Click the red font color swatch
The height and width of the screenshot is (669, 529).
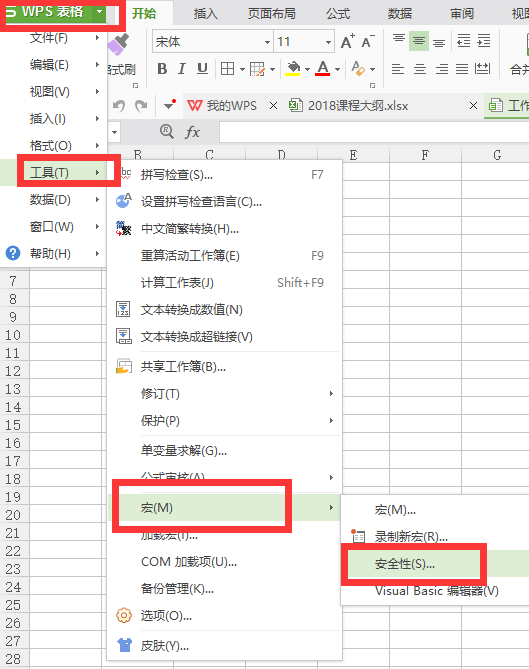click(x=323, y=68)
